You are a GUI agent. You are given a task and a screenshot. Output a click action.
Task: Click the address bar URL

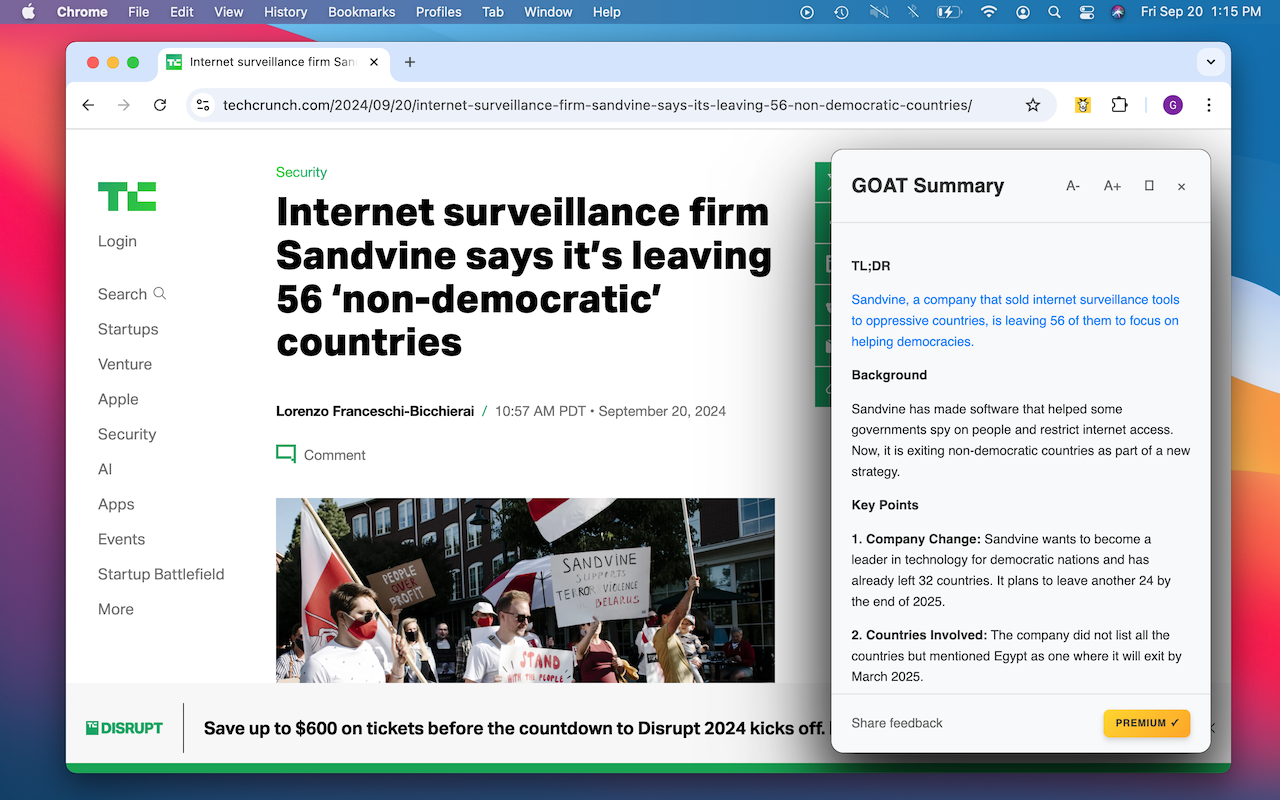pyautogui.click(x=597, y=105)
